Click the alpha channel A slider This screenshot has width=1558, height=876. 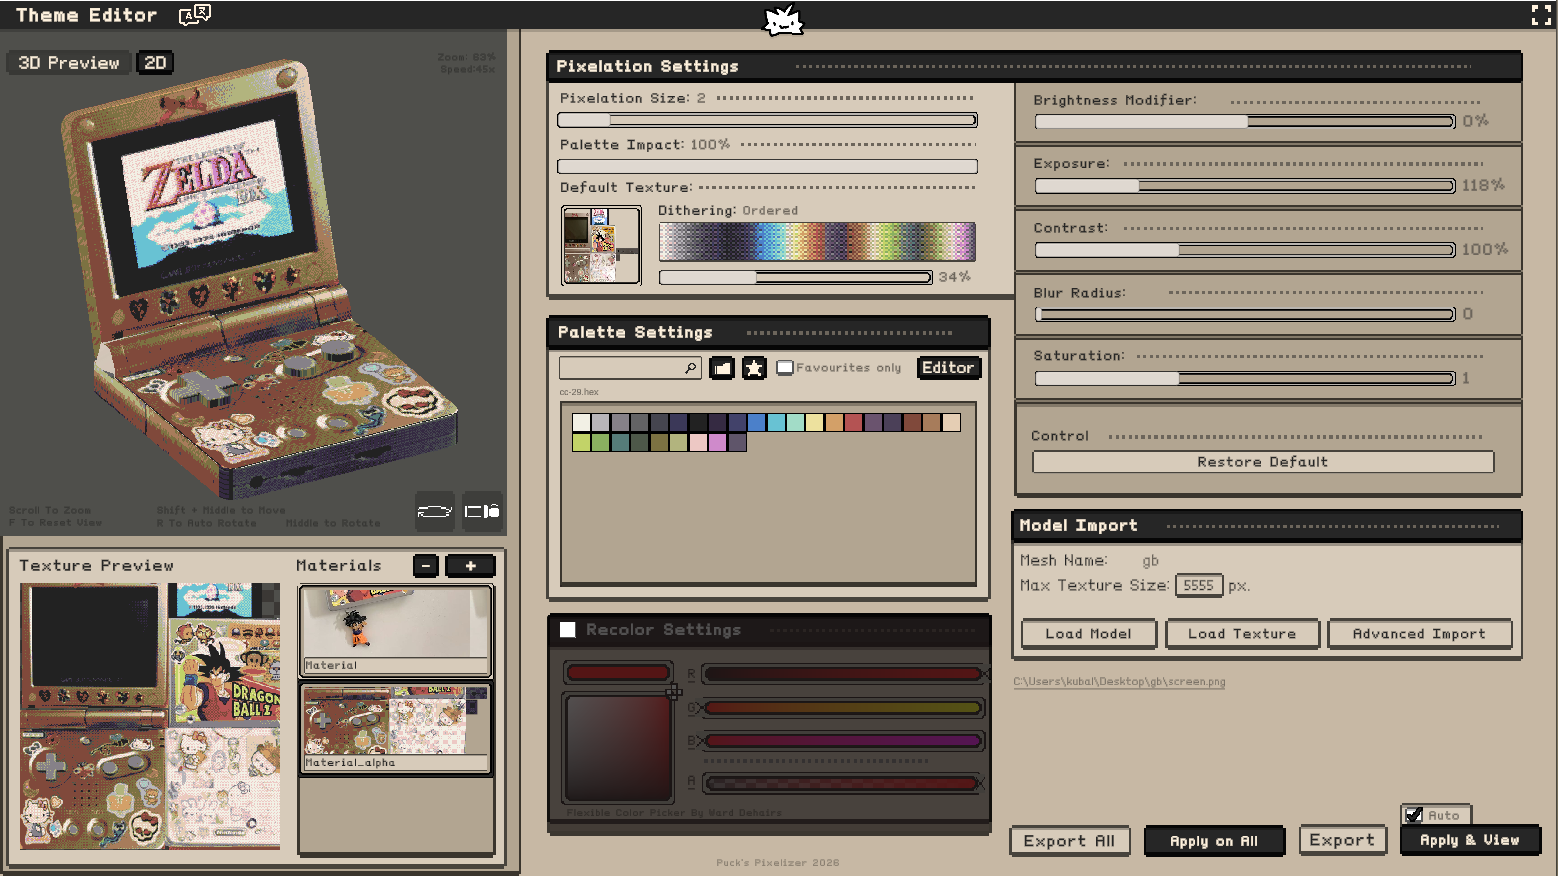coord(843,783)
